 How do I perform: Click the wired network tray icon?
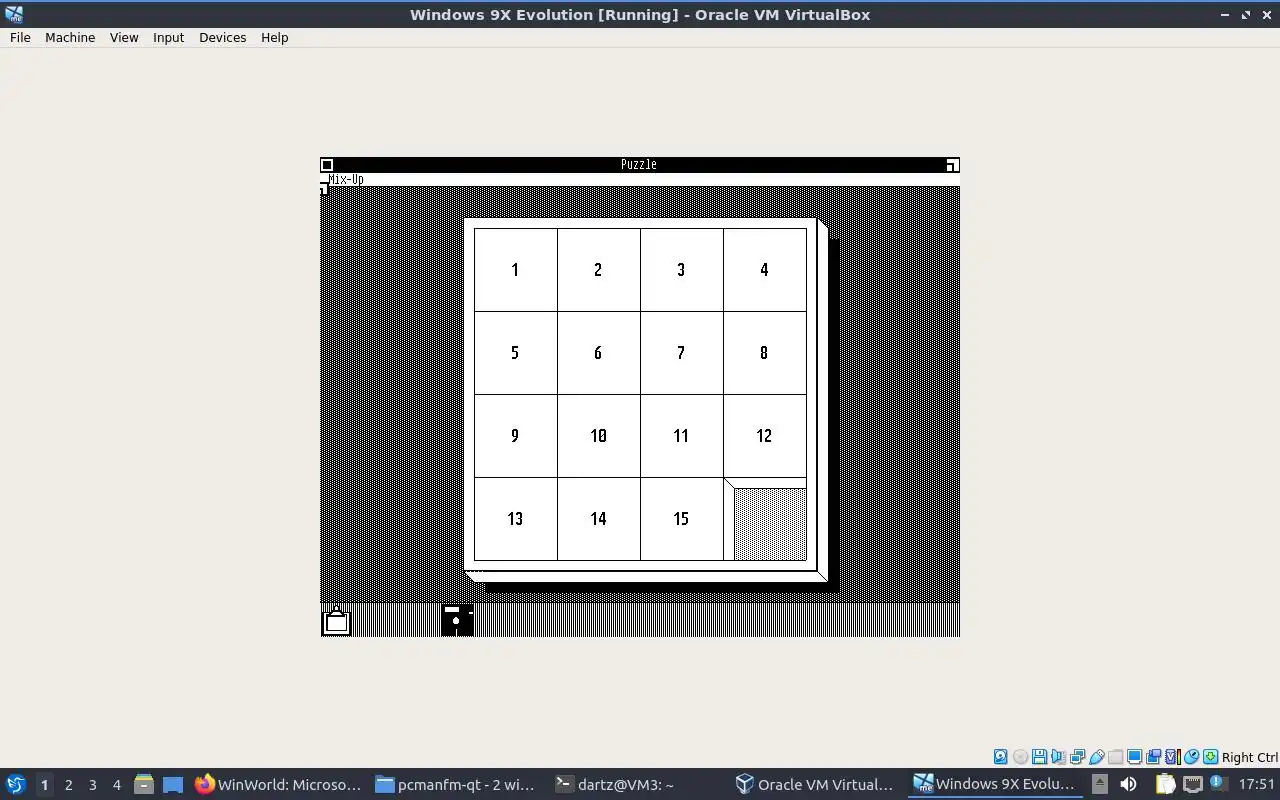(1192, 785)
